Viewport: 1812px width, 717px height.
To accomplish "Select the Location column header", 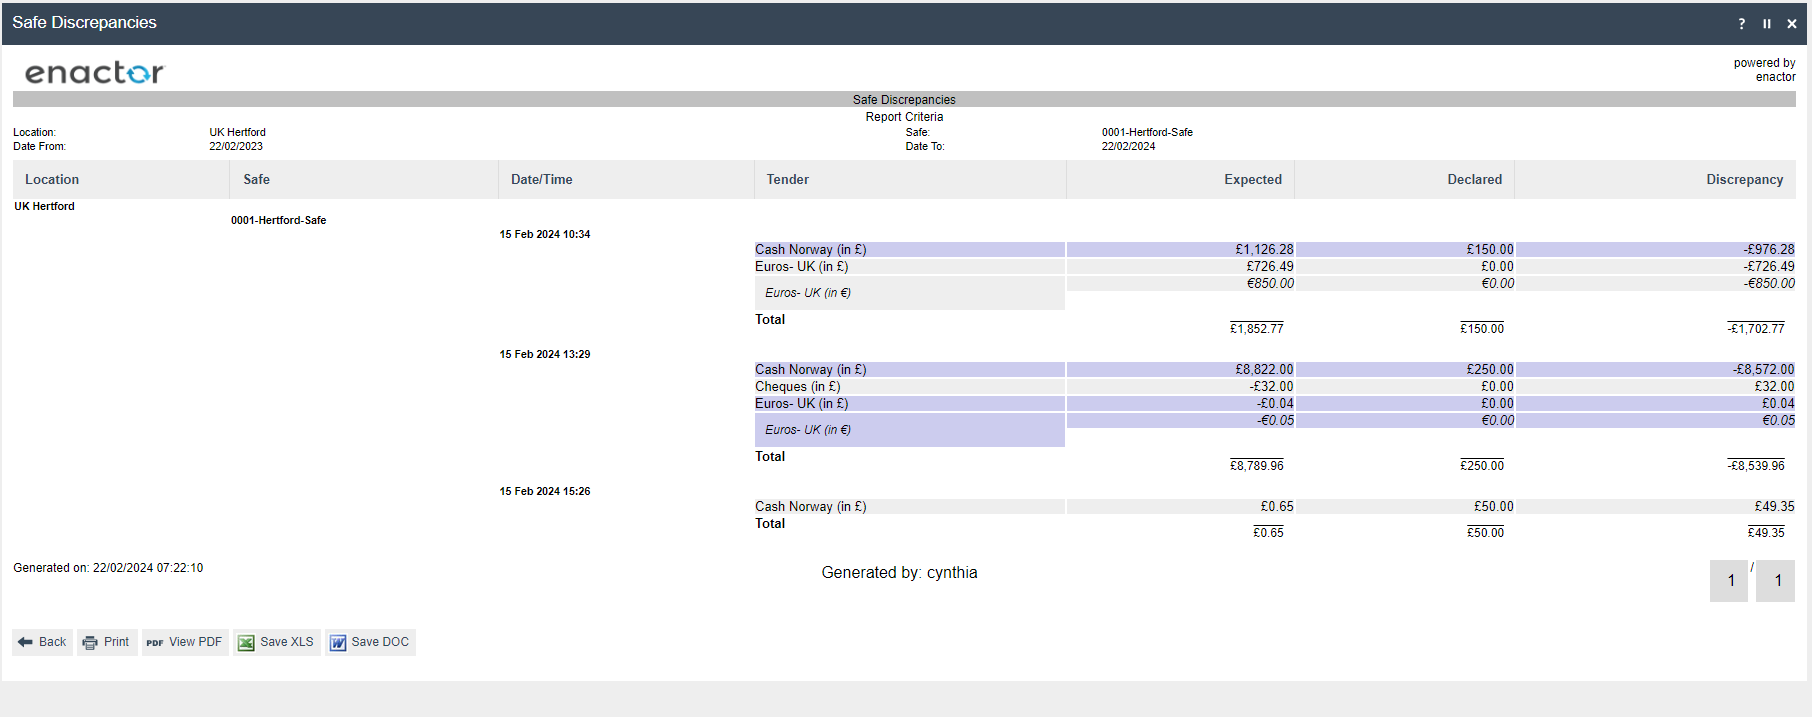I will point(52,180).
